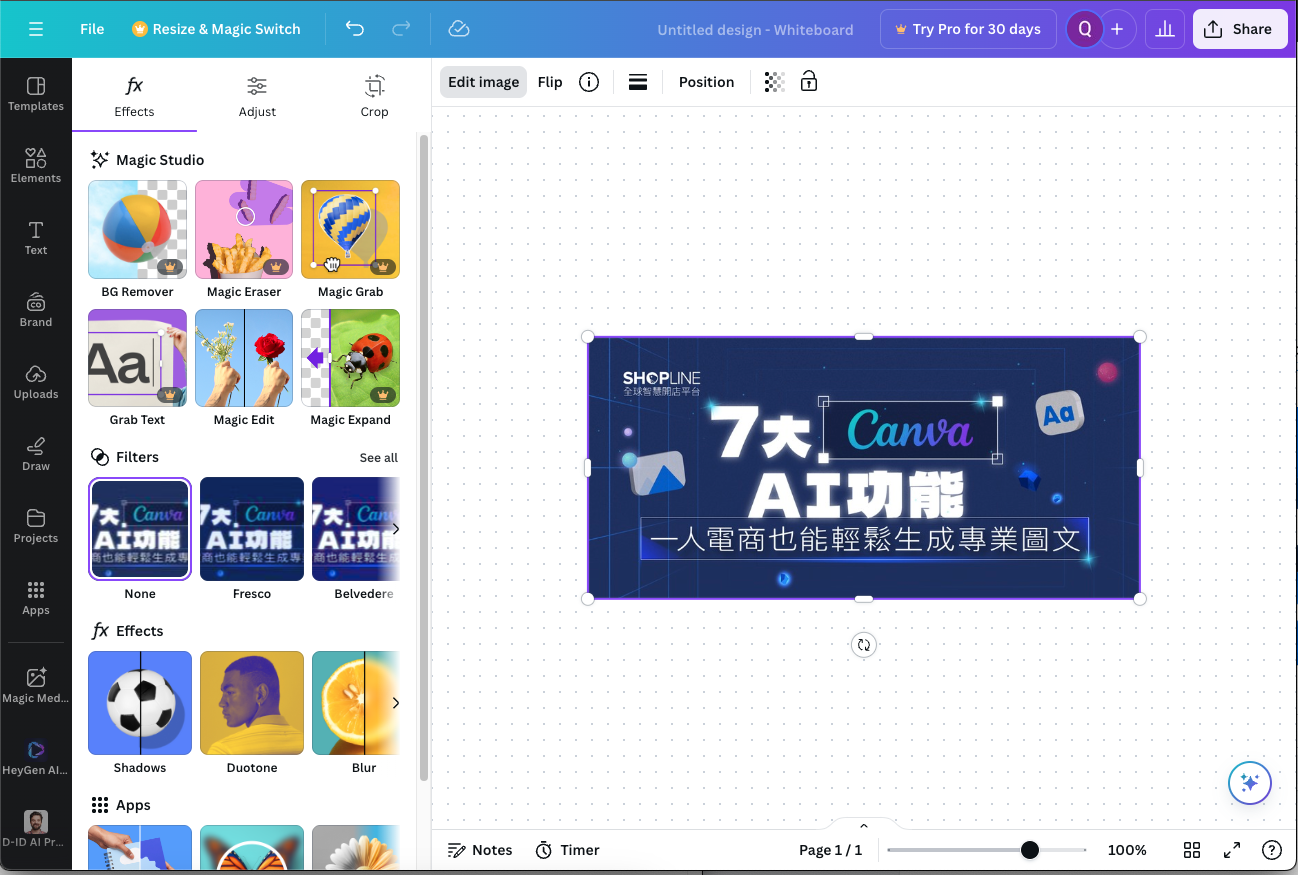Click the zoom slider handle

pos(1030,850)
